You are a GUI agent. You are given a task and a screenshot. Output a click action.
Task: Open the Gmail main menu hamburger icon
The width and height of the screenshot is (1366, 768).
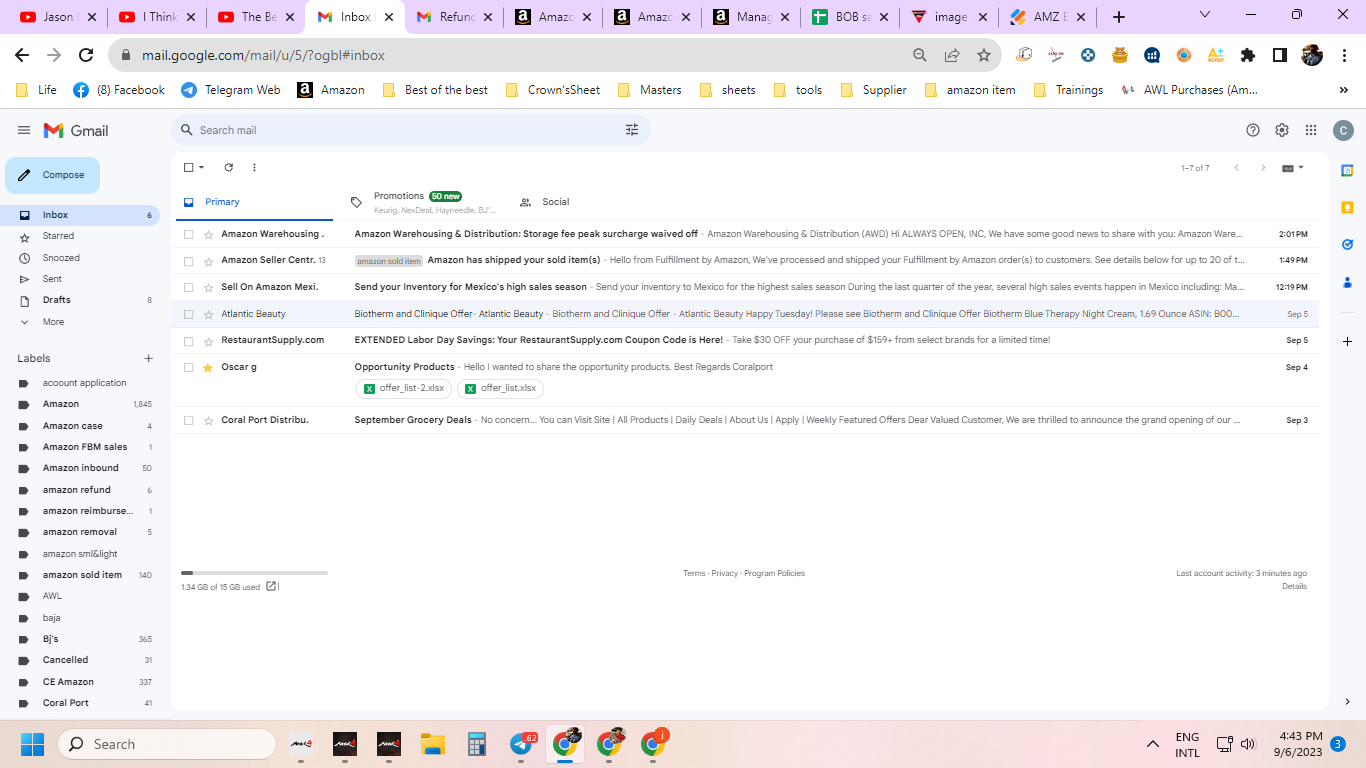(24, 130)
